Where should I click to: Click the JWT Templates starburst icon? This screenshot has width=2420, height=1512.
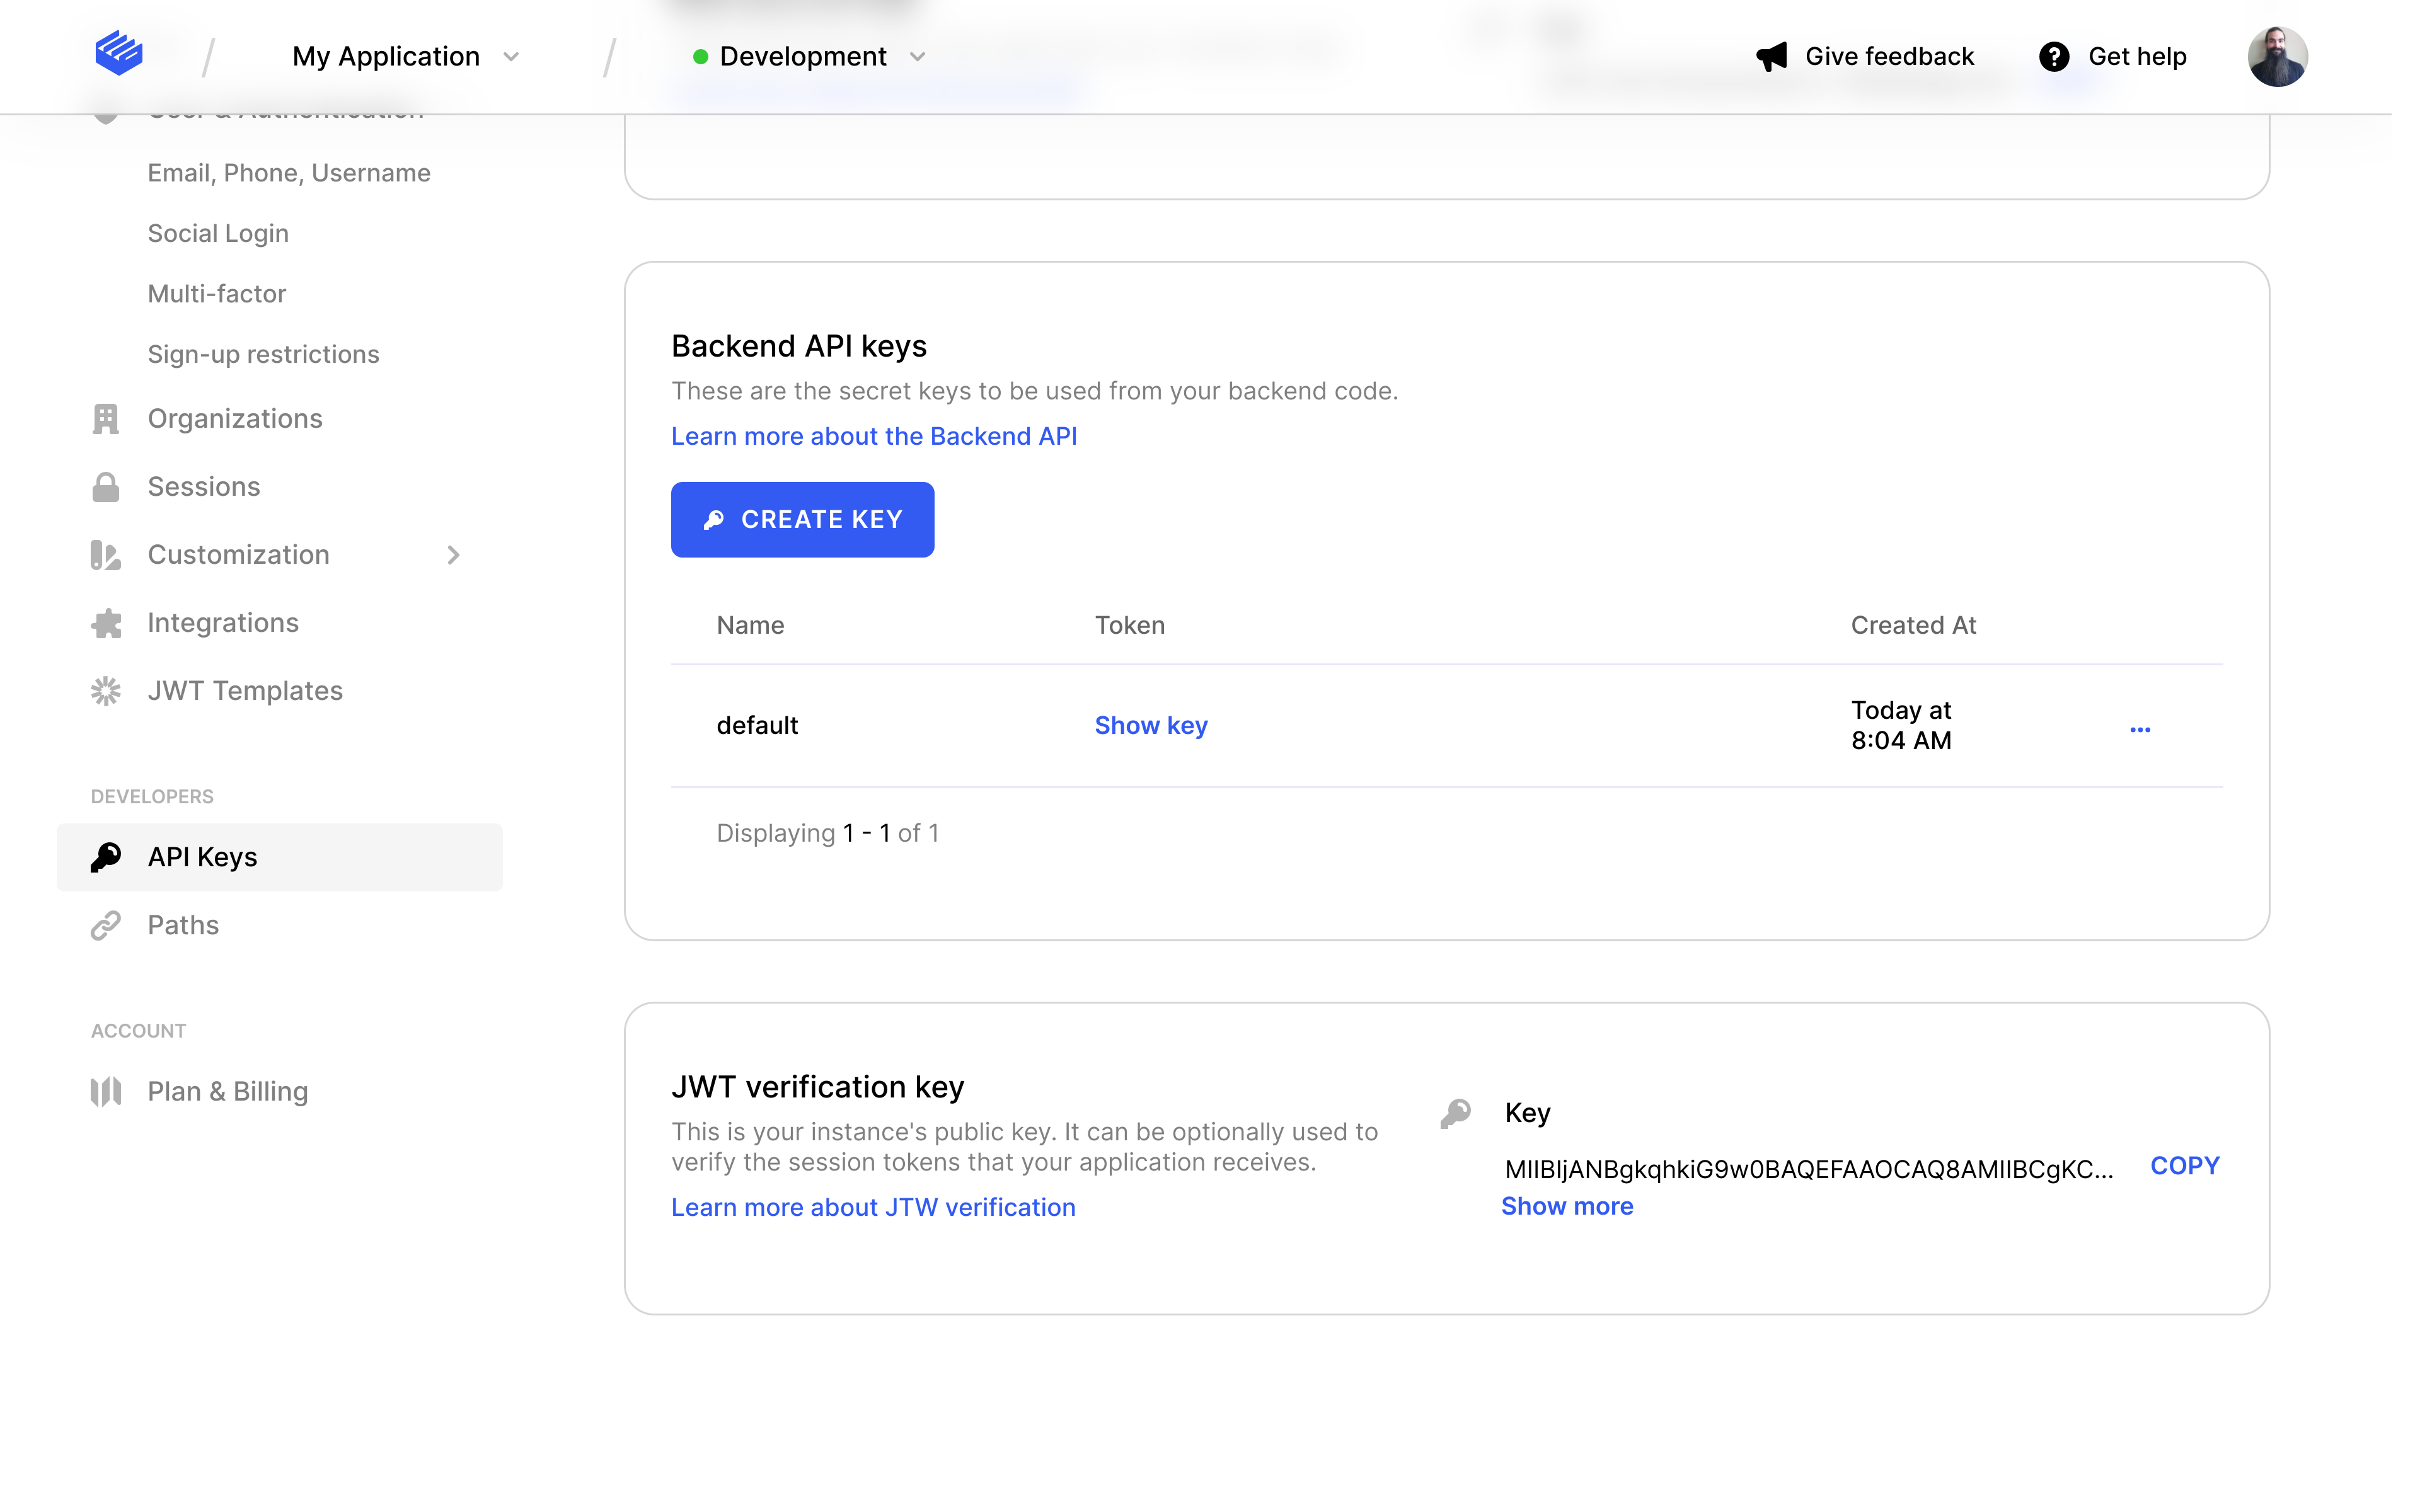pos(106,691)
